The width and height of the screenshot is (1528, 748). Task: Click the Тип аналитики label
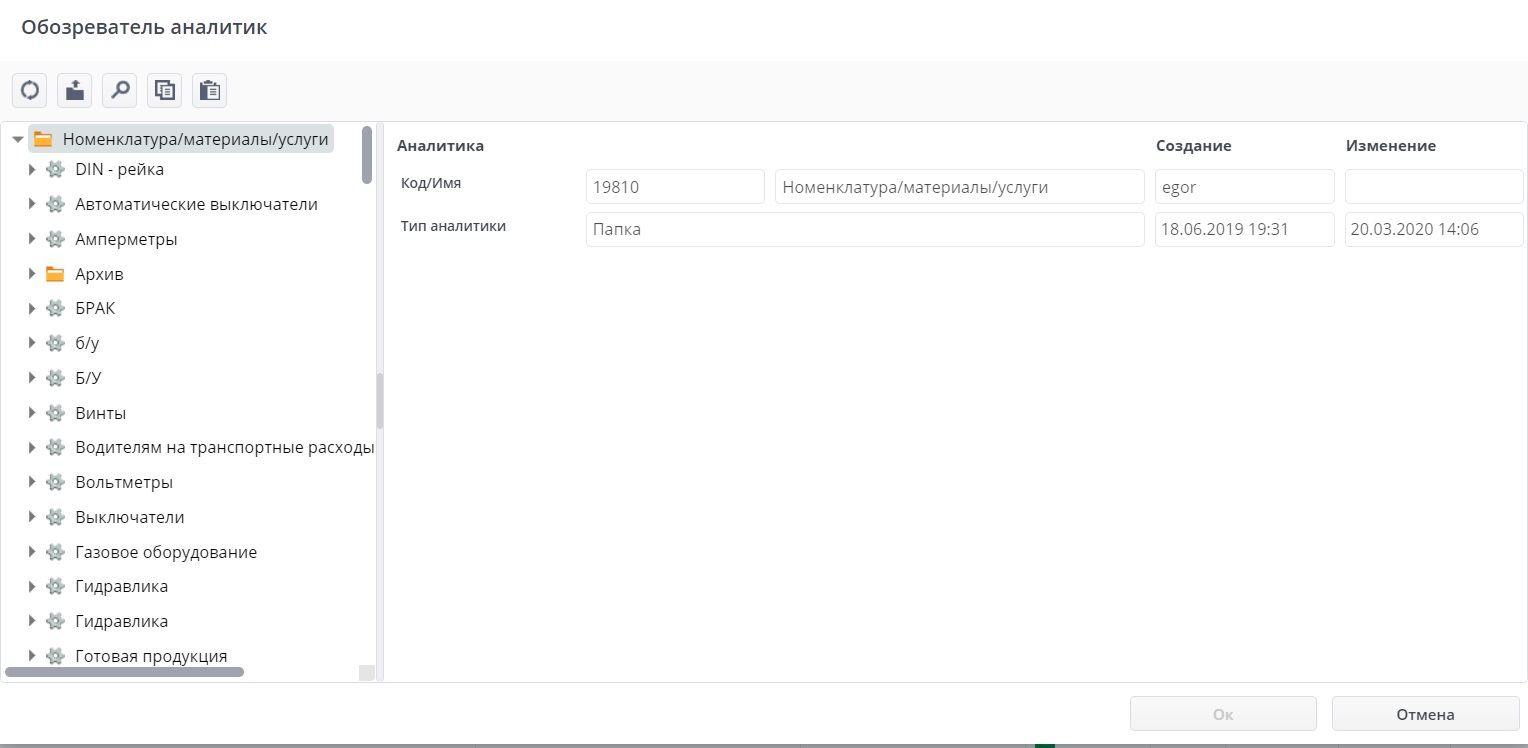tap(453, 226)
